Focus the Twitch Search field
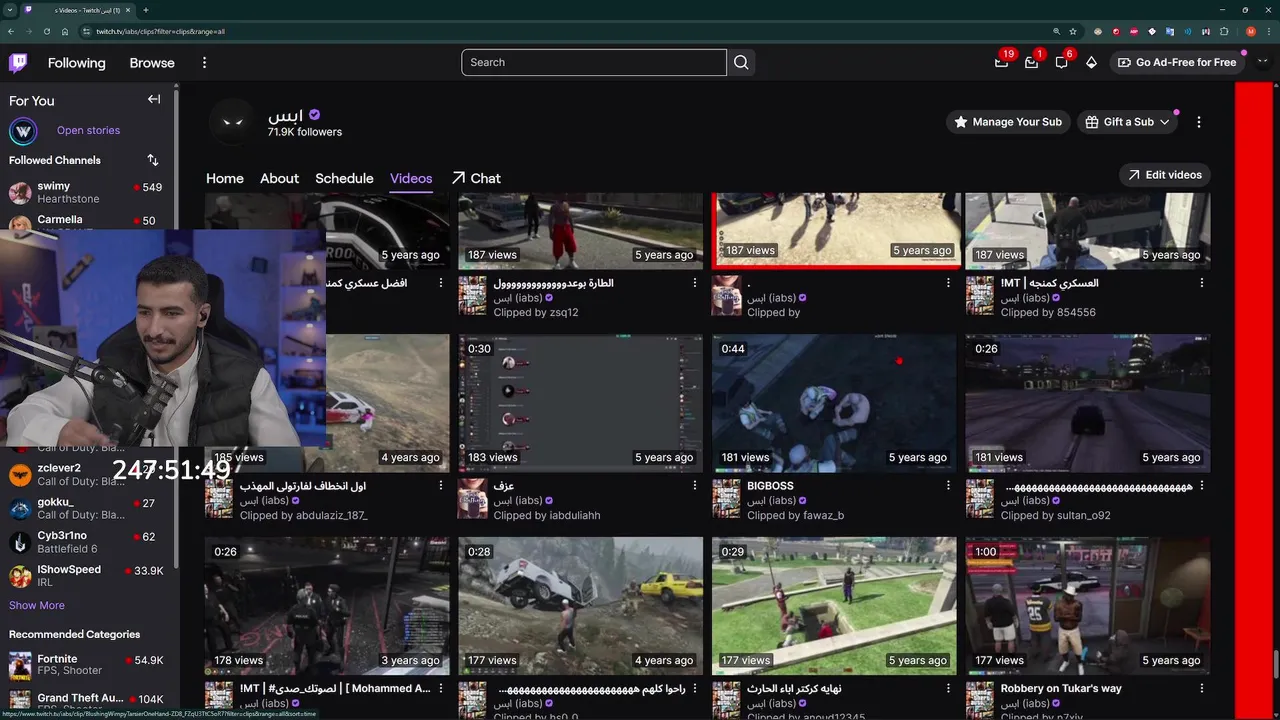 tap(594, 62)
